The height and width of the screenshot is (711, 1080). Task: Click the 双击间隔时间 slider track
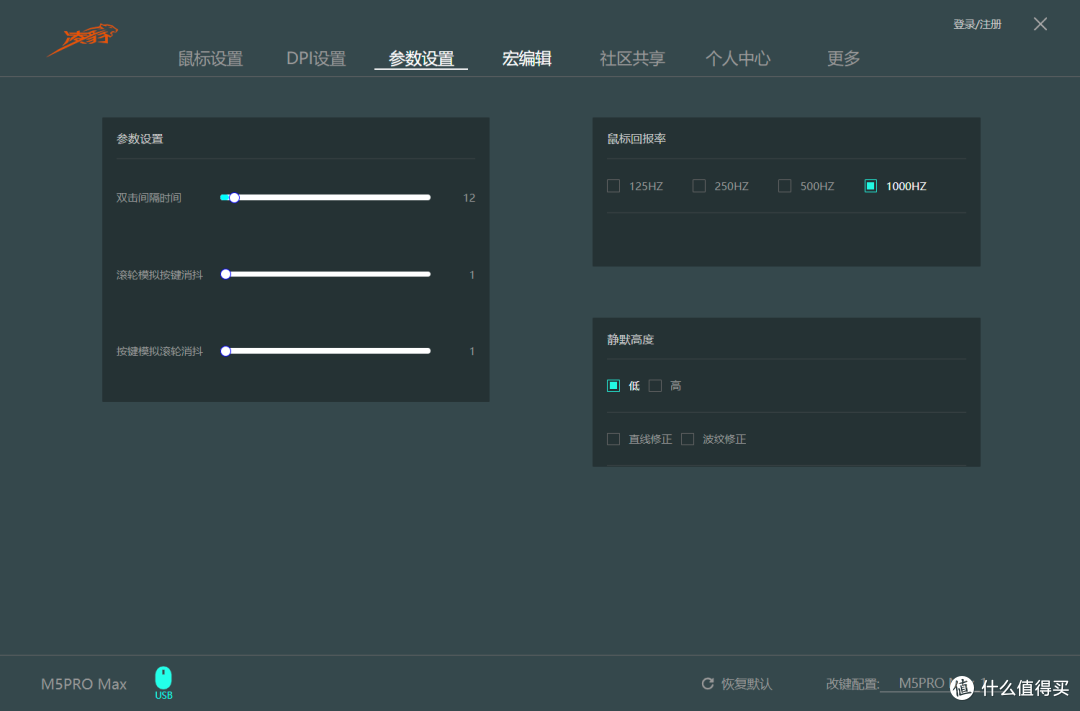coord(325,198)
